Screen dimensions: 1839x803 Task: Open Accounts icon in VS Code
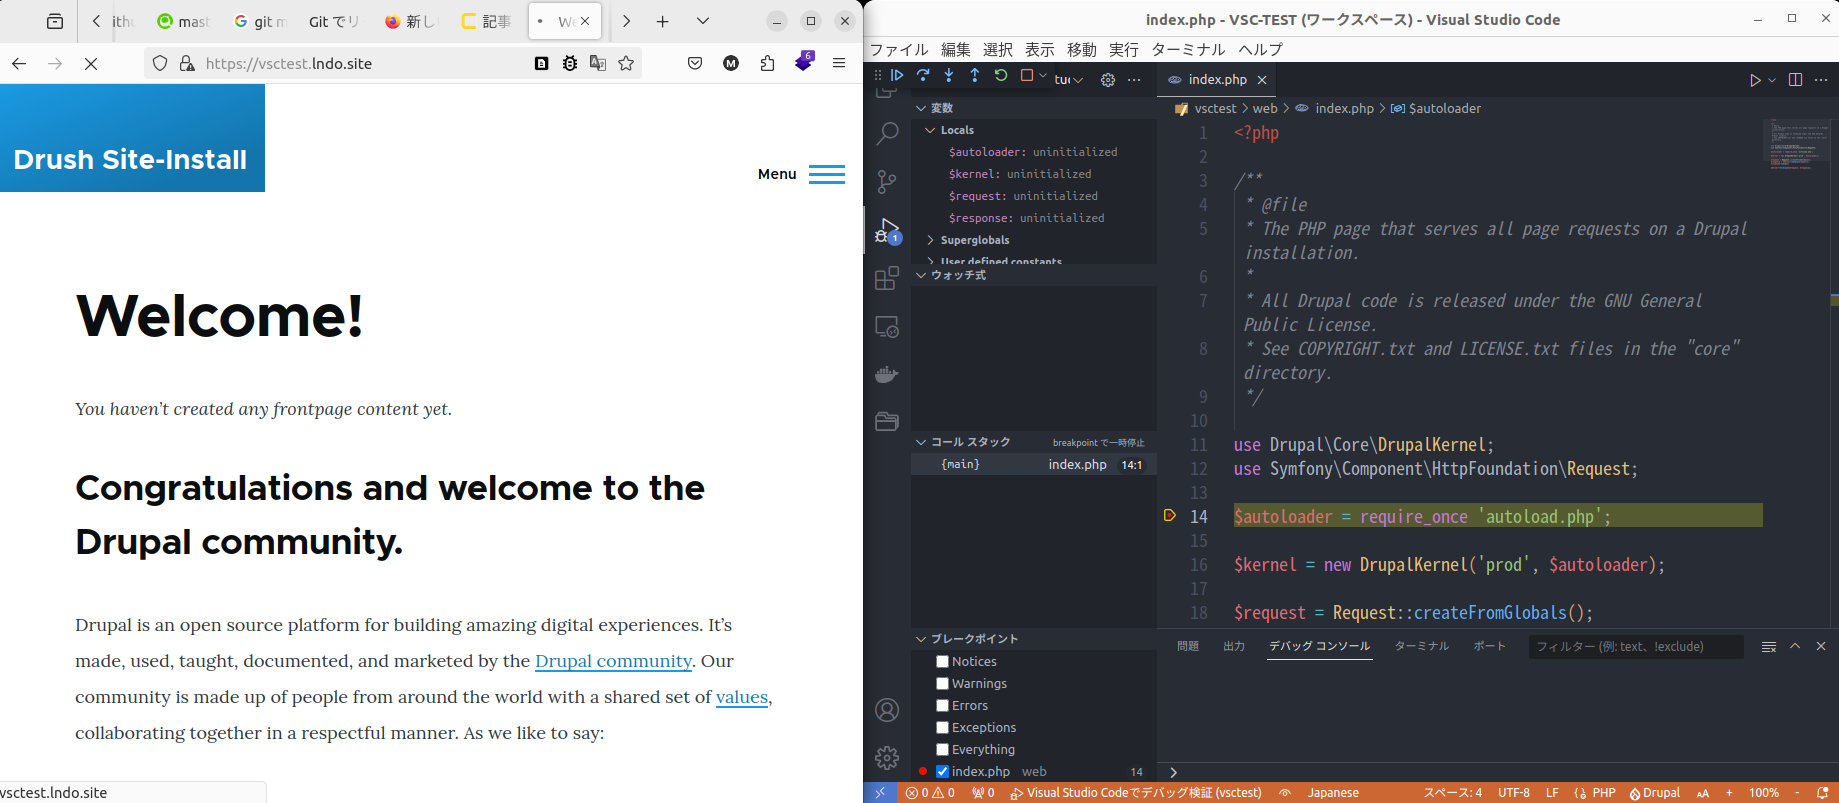(887, 710)
